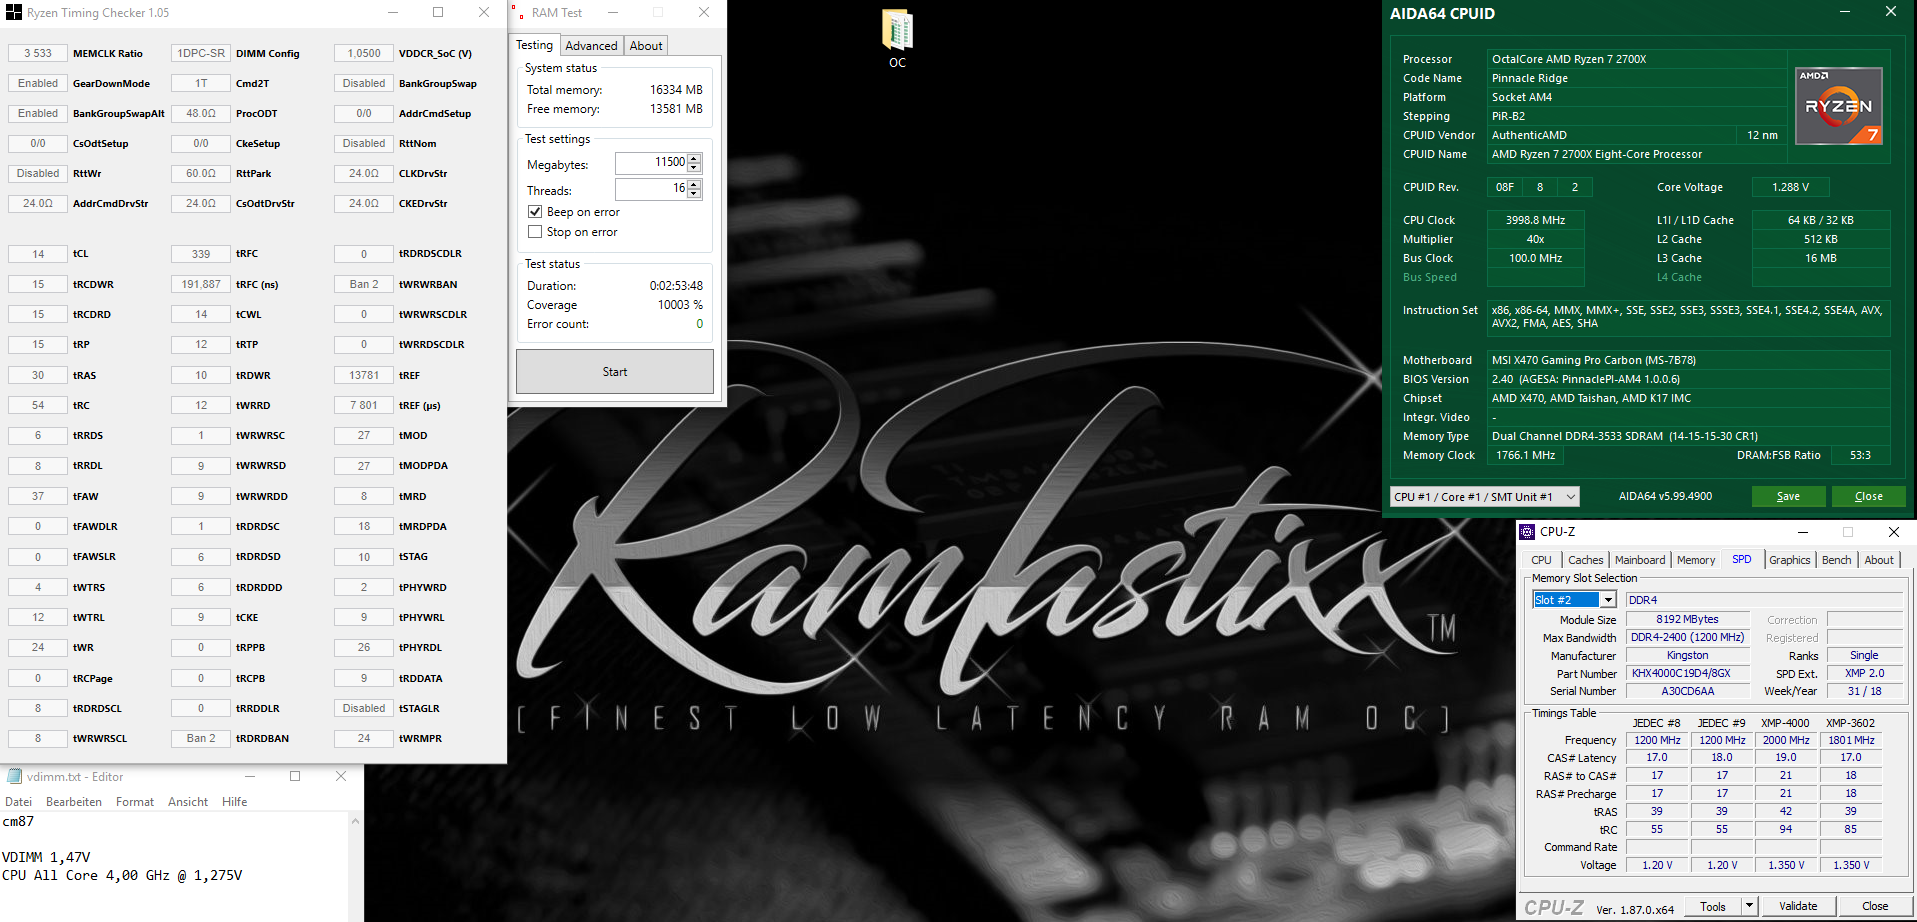Enable the Stop on error checkbox
This screenshot has height=922, width=1917.
535,232
